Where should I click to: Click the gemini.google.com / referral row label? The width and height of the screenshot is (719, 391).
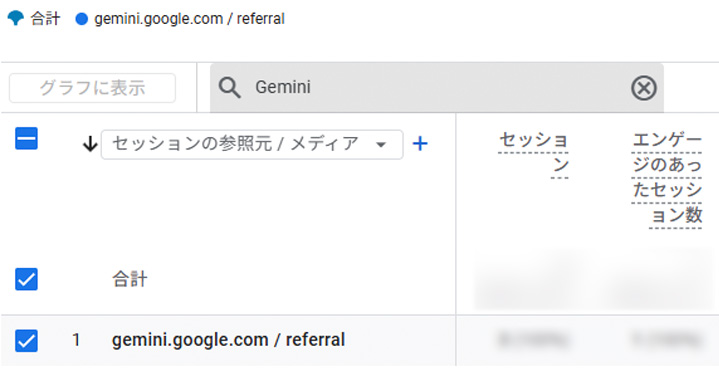tap(228, 340)
